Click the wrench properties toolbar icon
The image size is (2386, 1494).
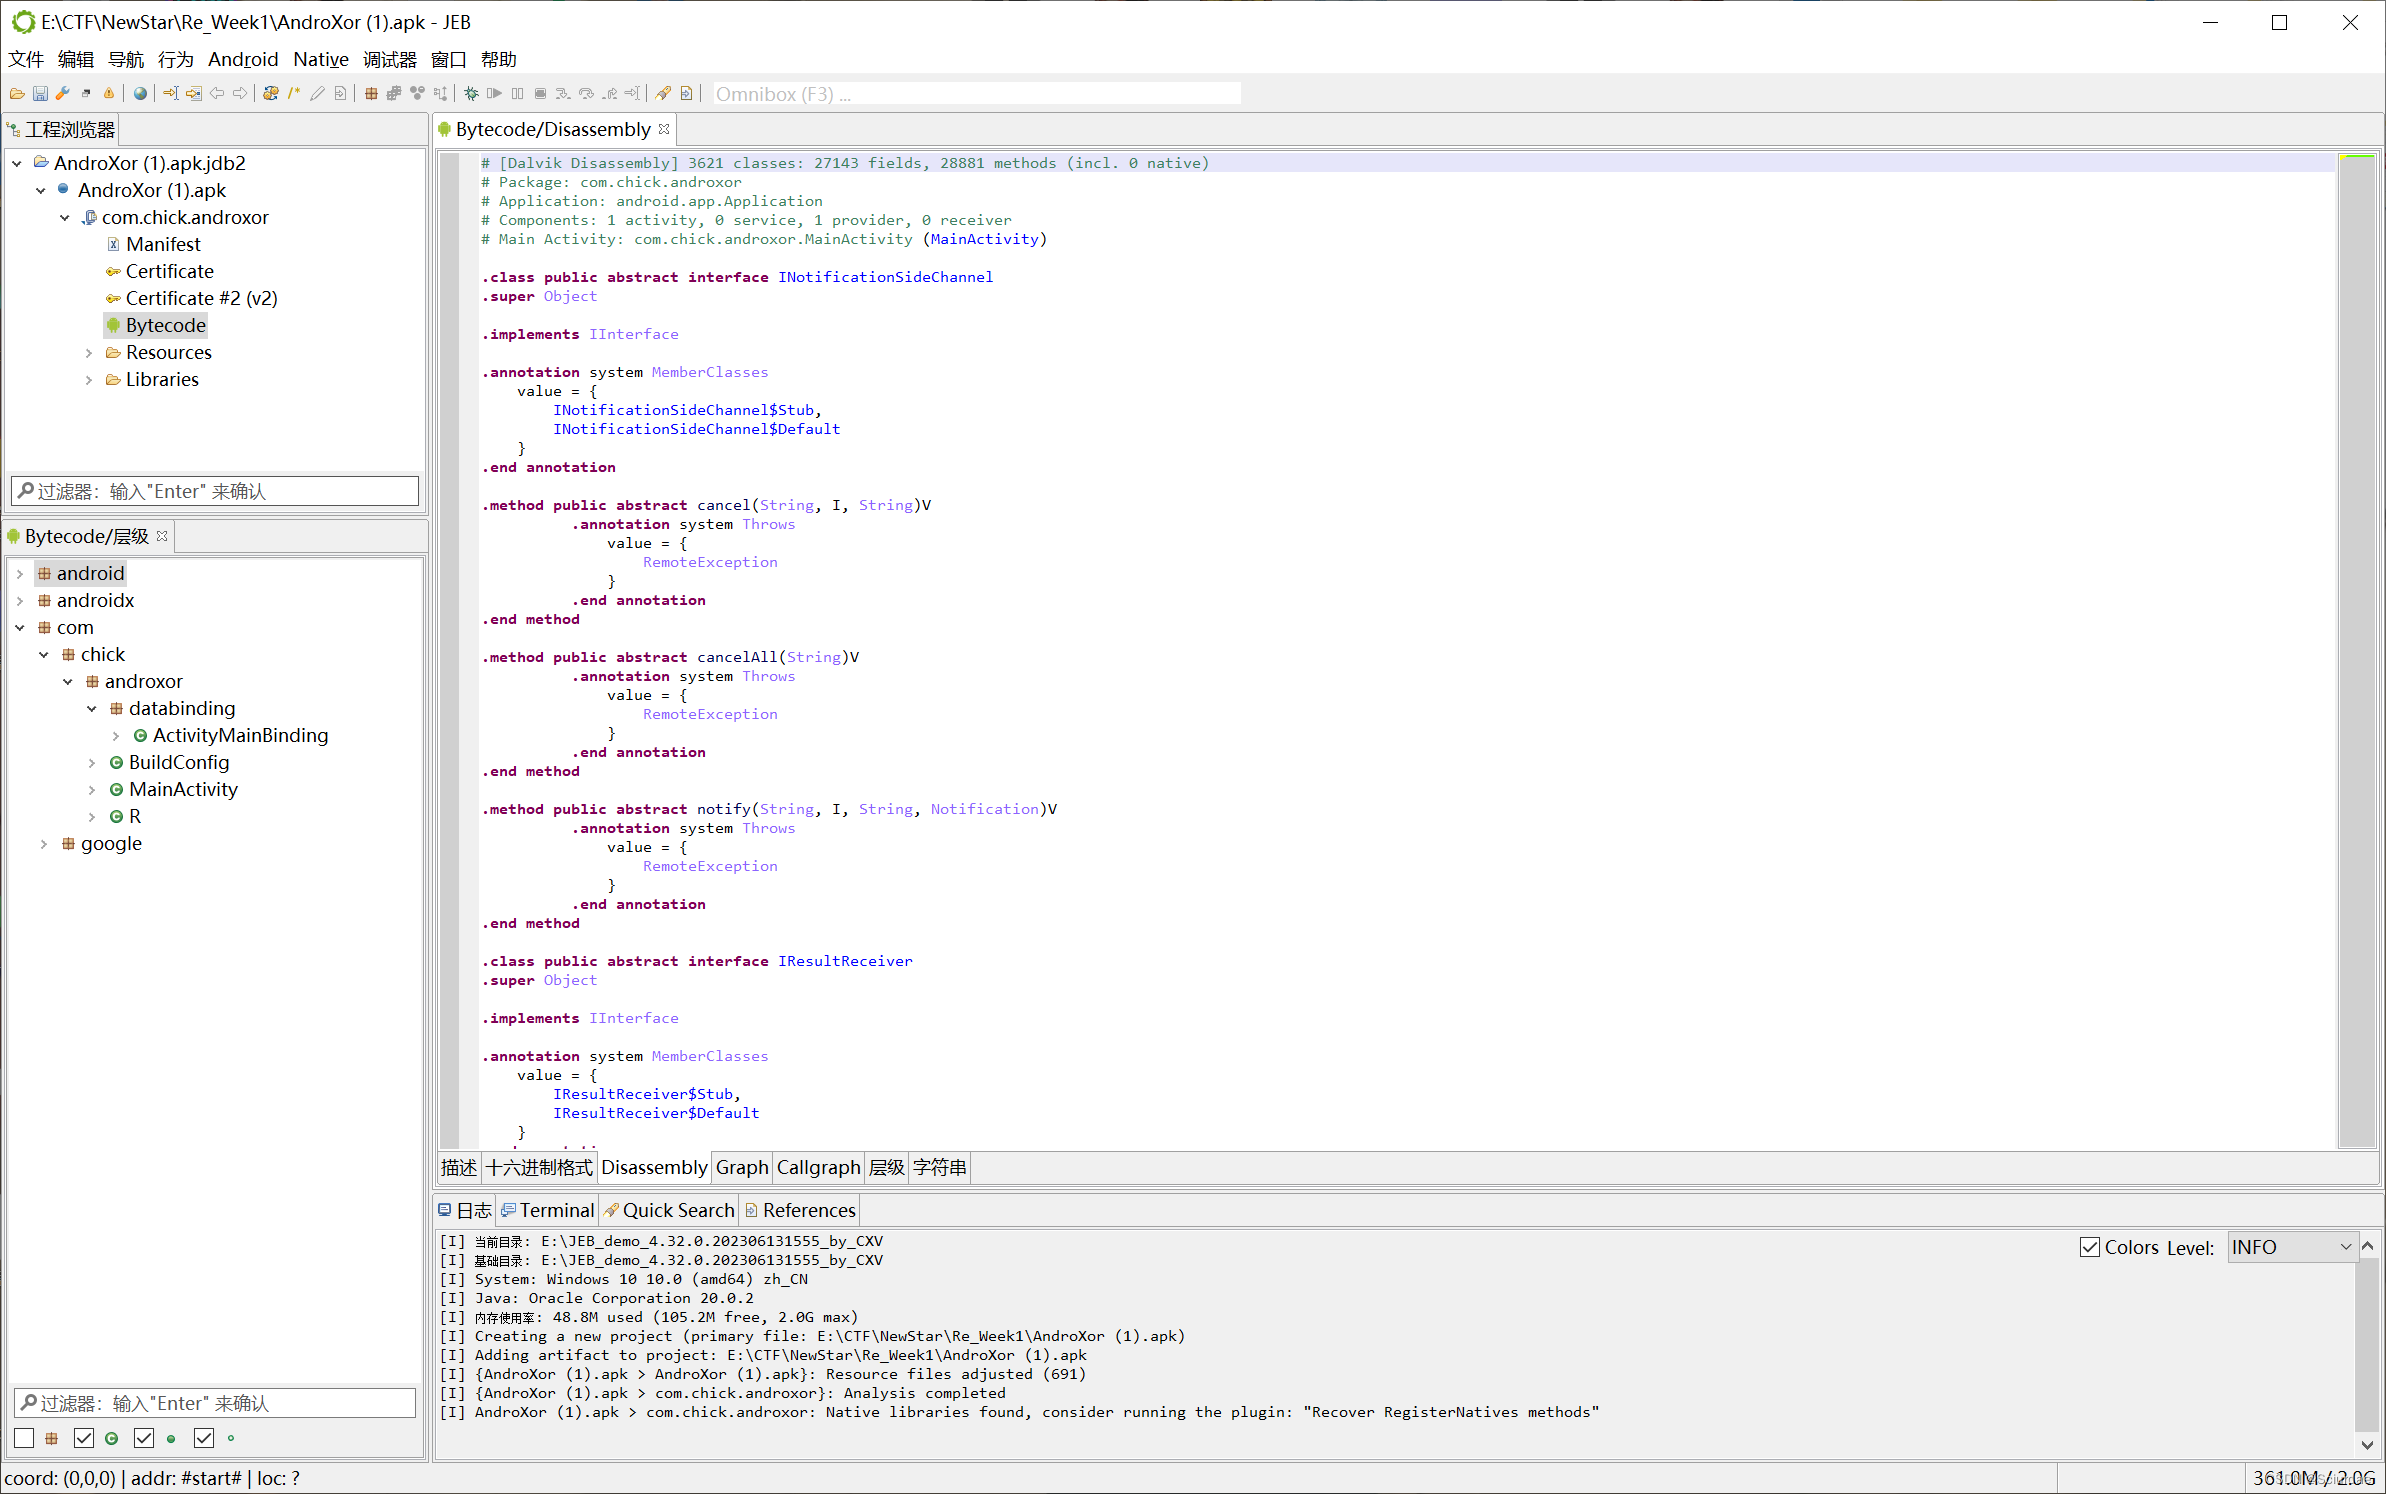(63, 94)
